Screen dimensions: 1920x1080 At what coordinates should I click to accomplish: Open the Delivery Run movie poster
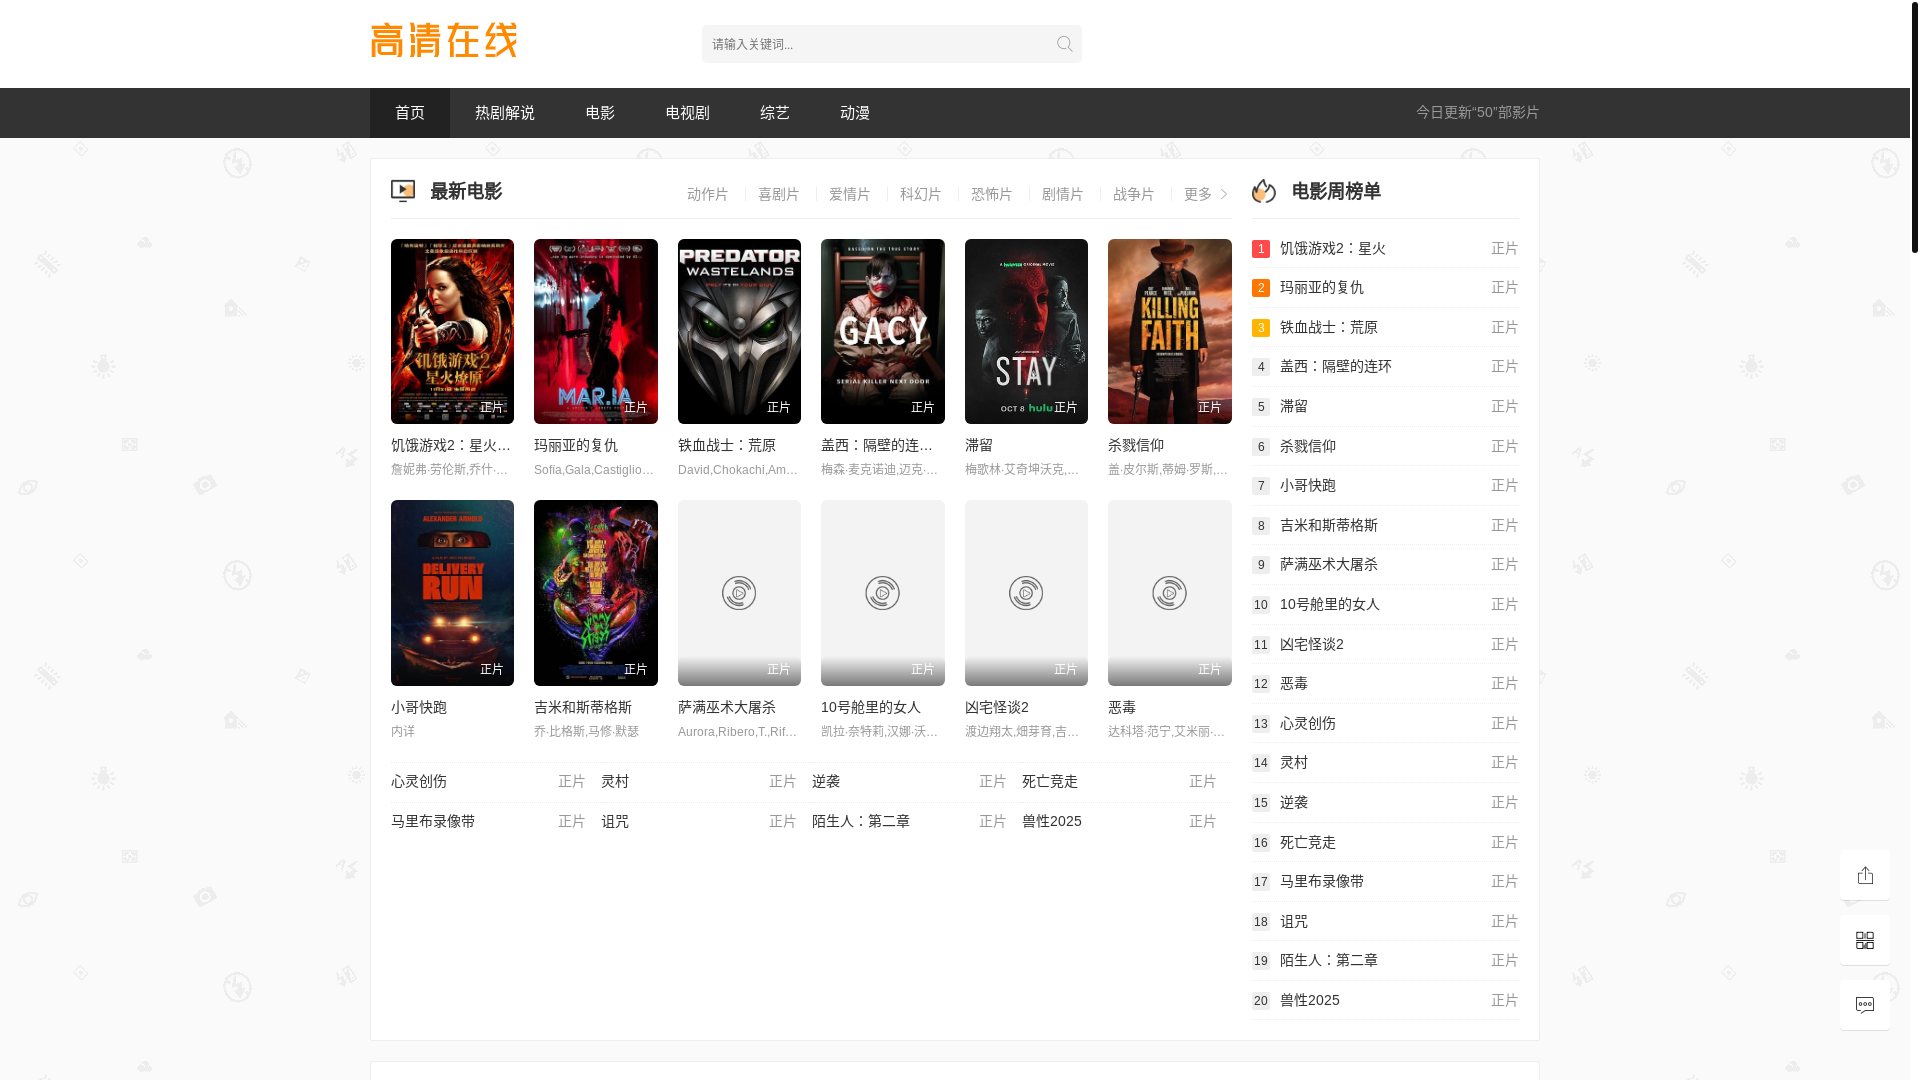pos(452,593)
